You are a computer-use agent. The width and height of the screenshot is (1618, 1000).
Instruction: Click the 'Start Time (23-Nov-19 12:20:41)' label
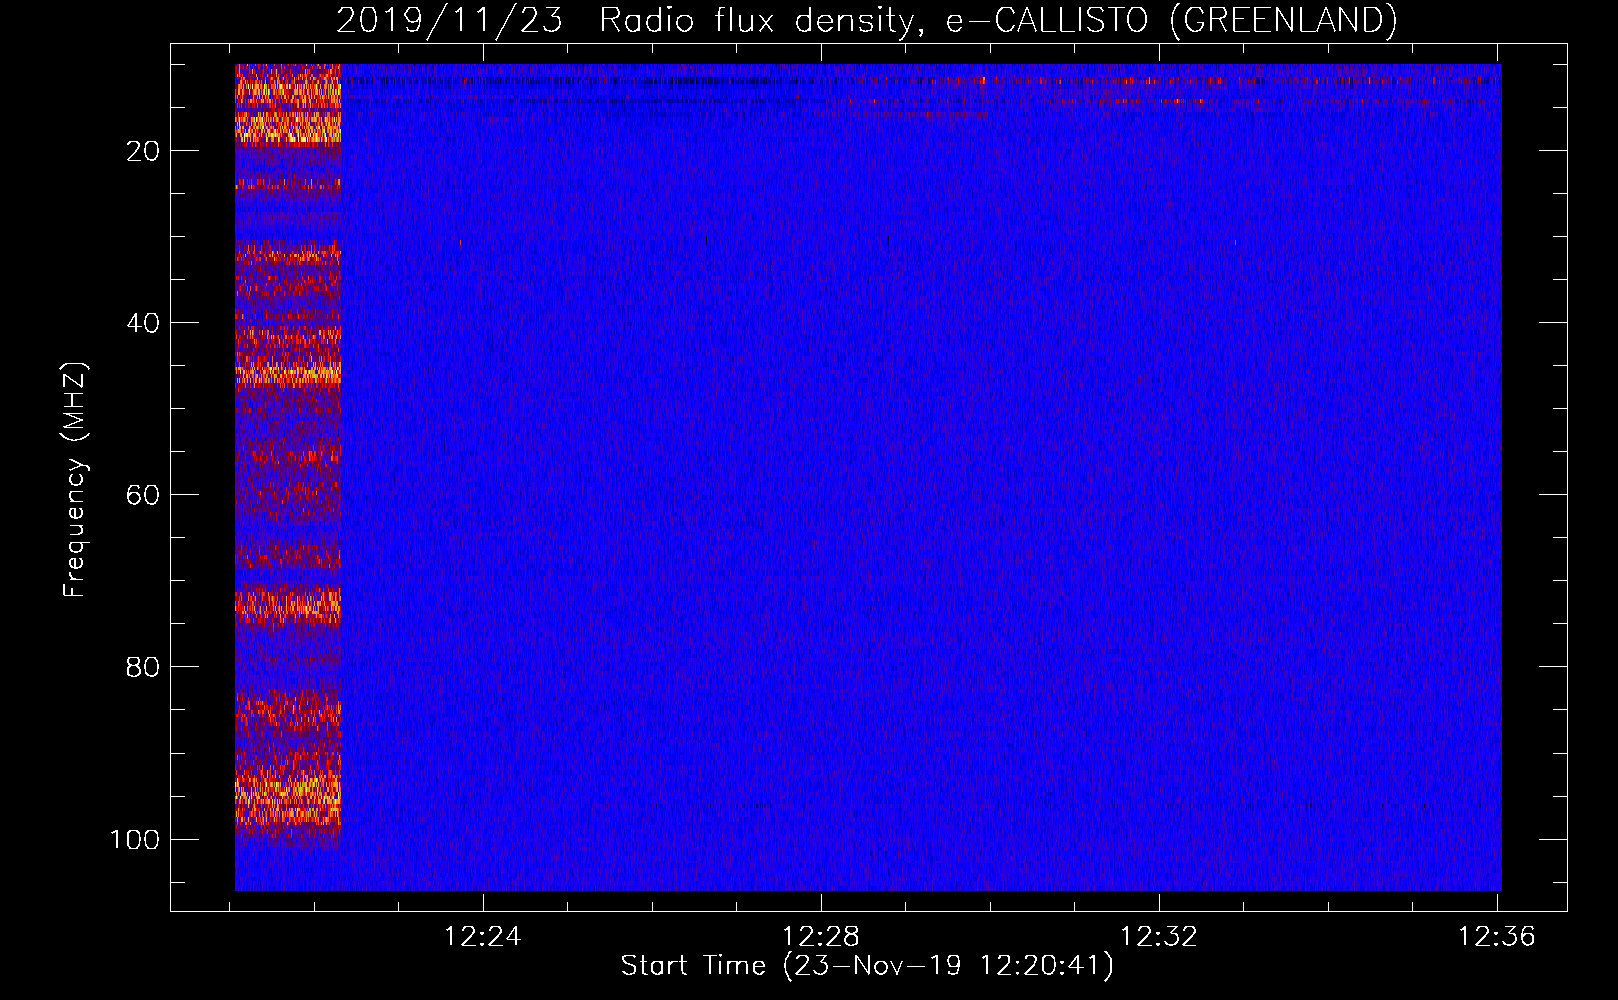[x=867, y=966]
